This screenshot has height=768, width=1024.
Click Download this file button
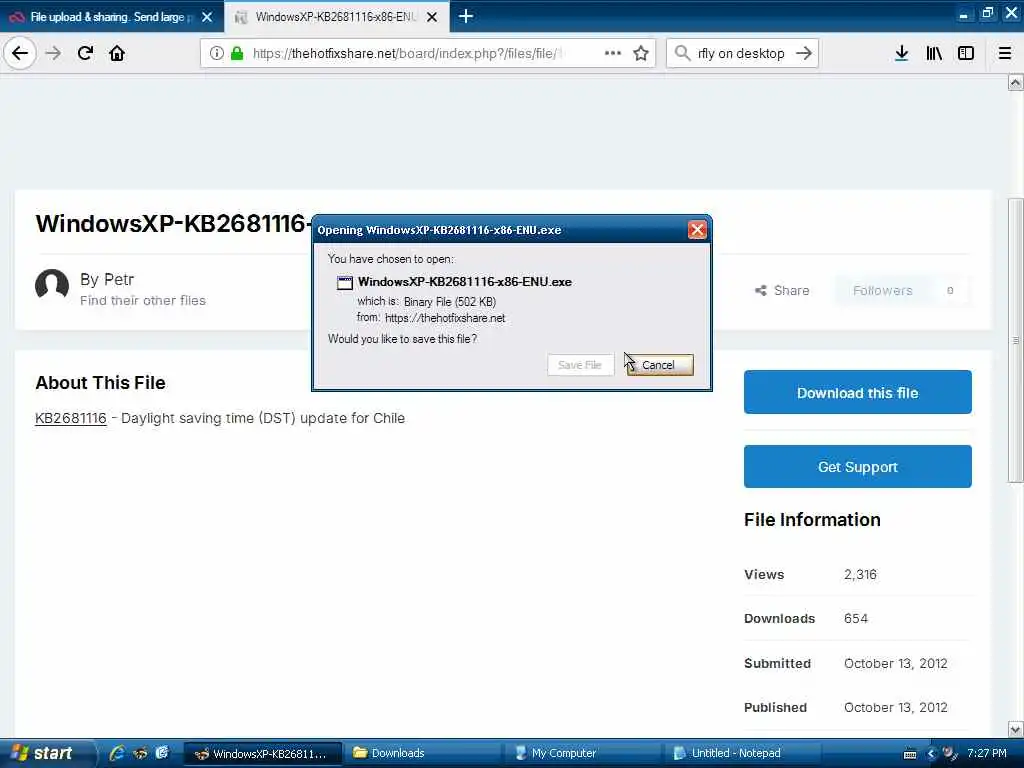pos(857,392)
